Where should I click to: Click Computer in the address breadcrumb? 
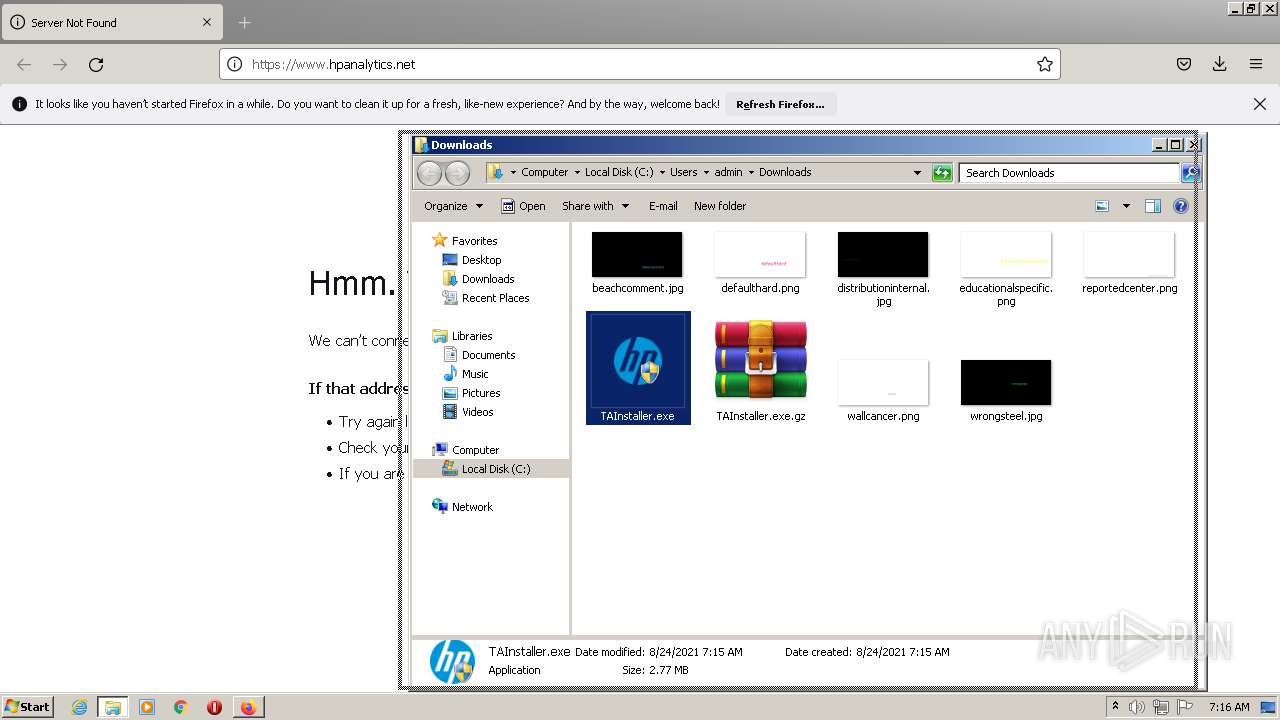pyautogui.click(x=544, y=172)
